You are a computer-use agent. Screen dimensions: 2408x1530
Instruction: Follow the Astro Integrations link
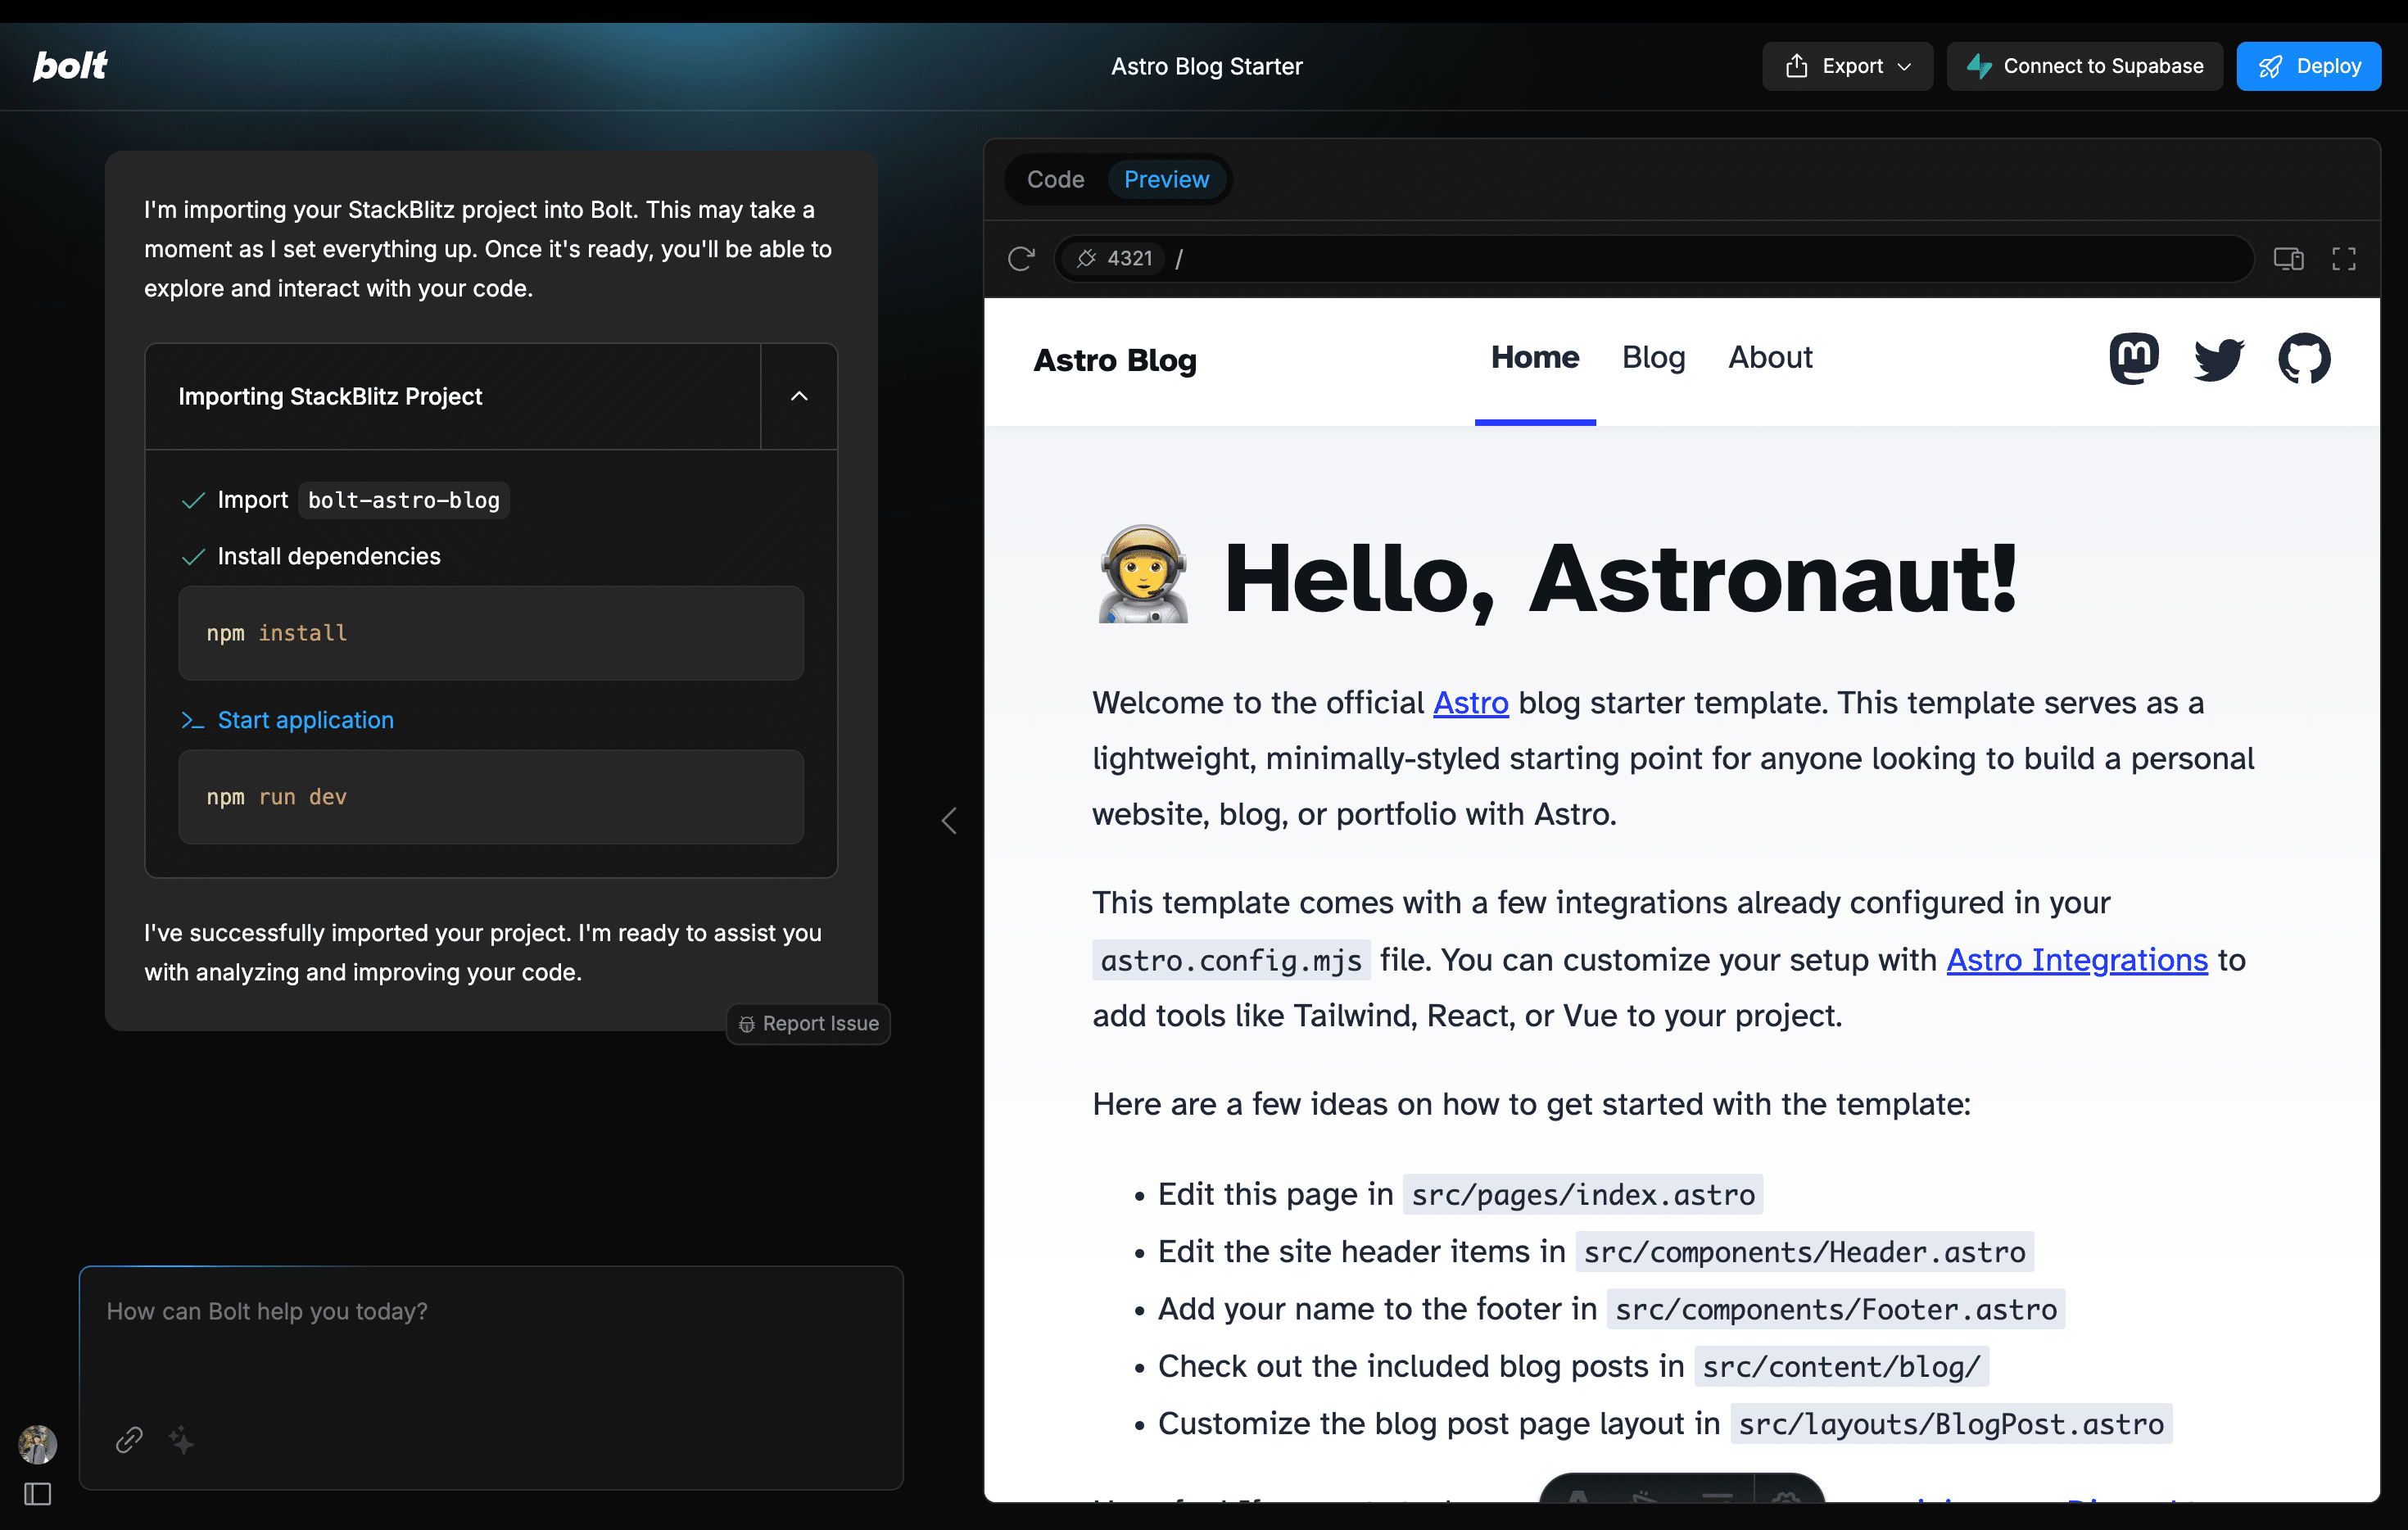(2076, 960)
